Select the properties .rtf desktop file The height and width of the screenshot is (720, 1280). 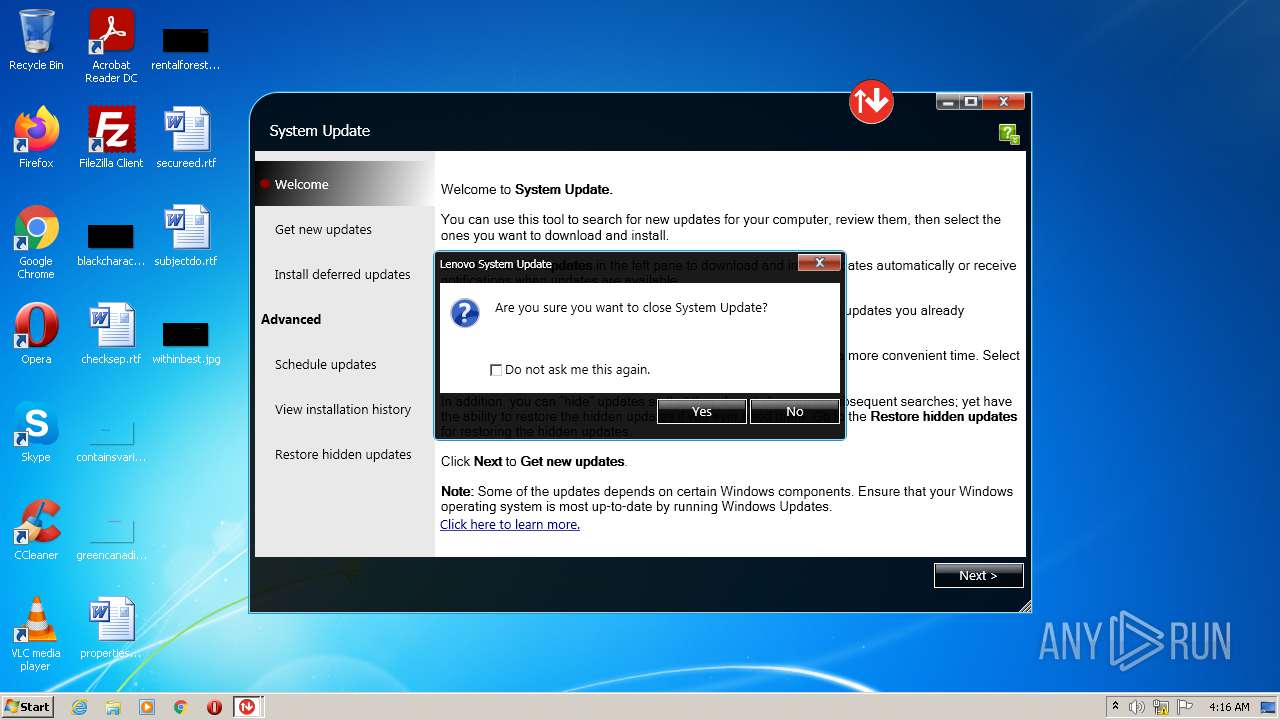111,628
